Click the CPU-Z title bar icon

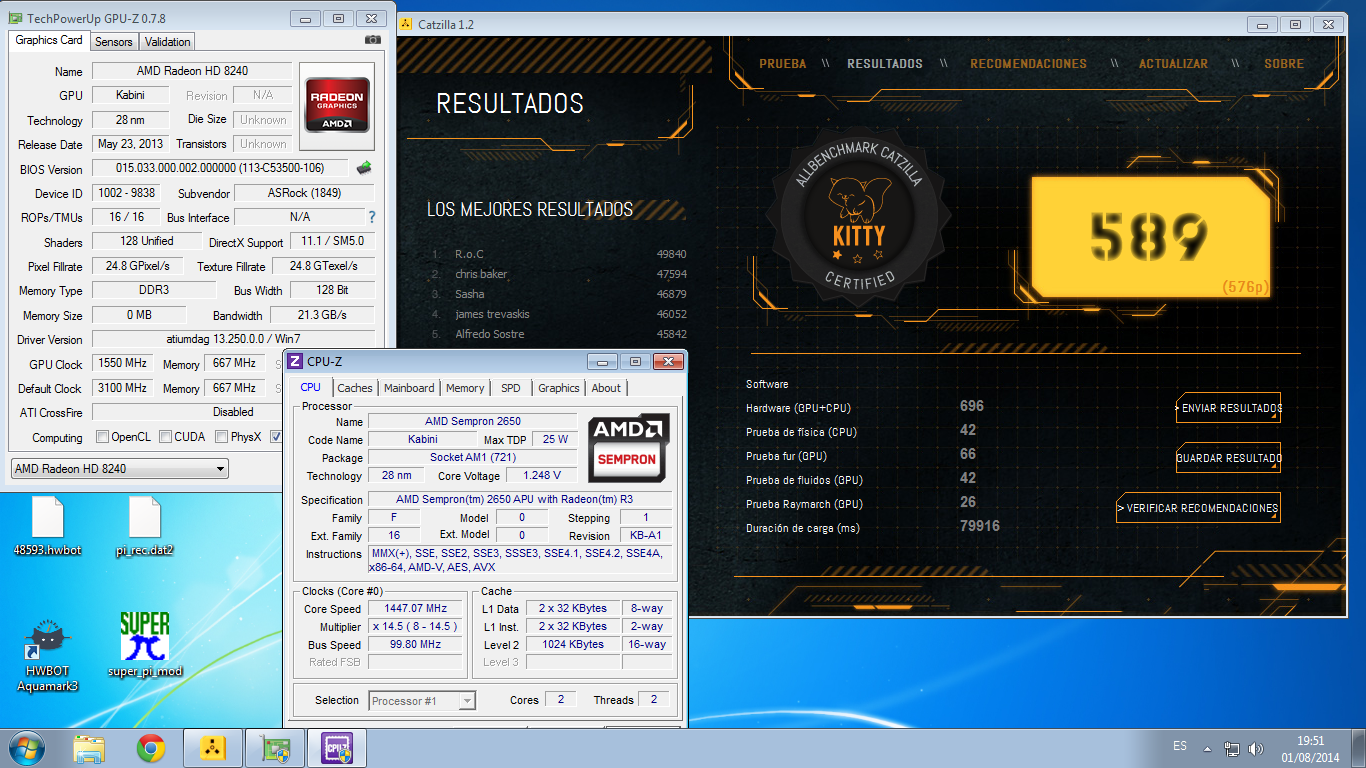(295, 361)
